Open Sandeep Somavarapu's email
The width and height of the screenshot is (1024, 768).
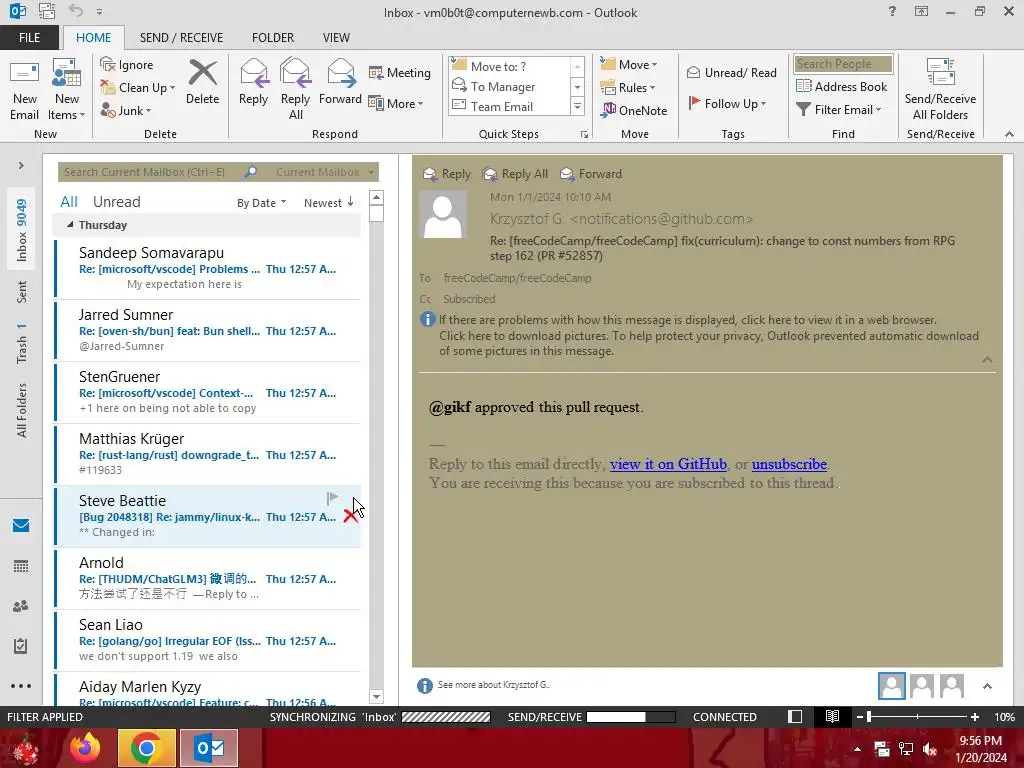tap(208, 268)
